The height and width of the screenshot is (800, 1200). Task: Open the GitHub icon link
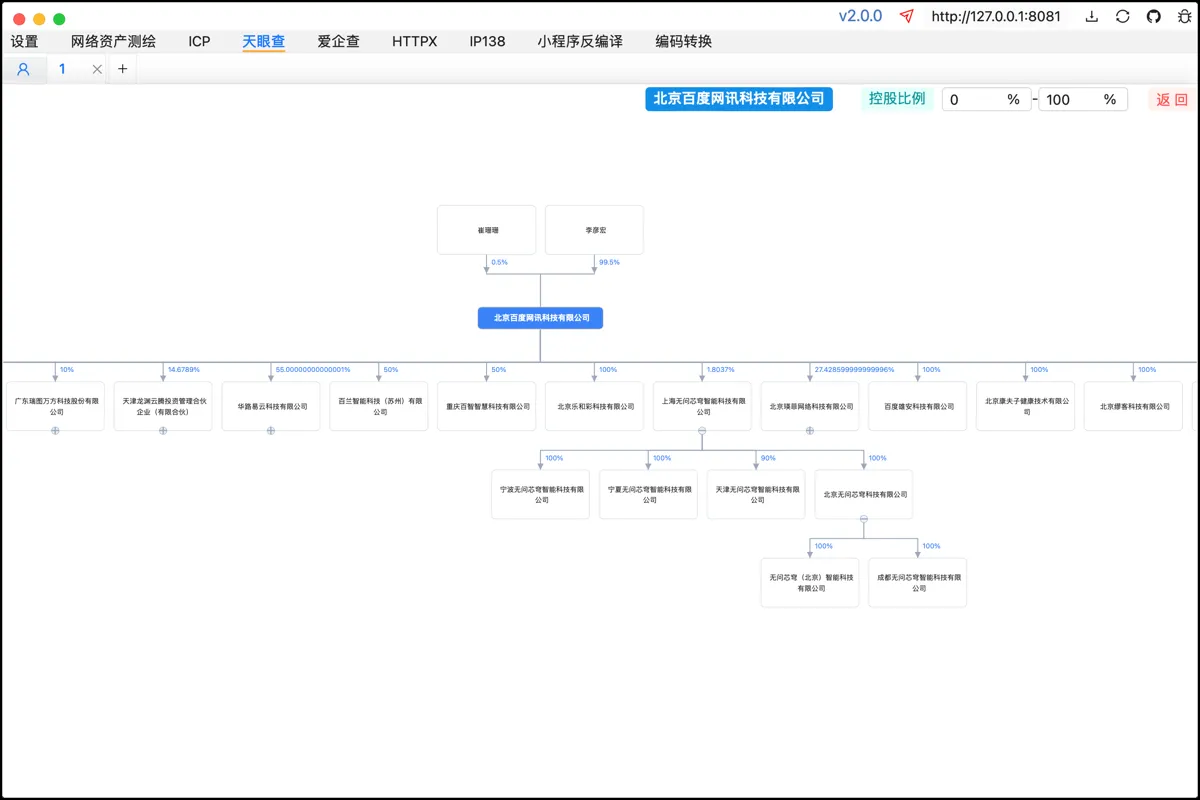point(1154,16)
